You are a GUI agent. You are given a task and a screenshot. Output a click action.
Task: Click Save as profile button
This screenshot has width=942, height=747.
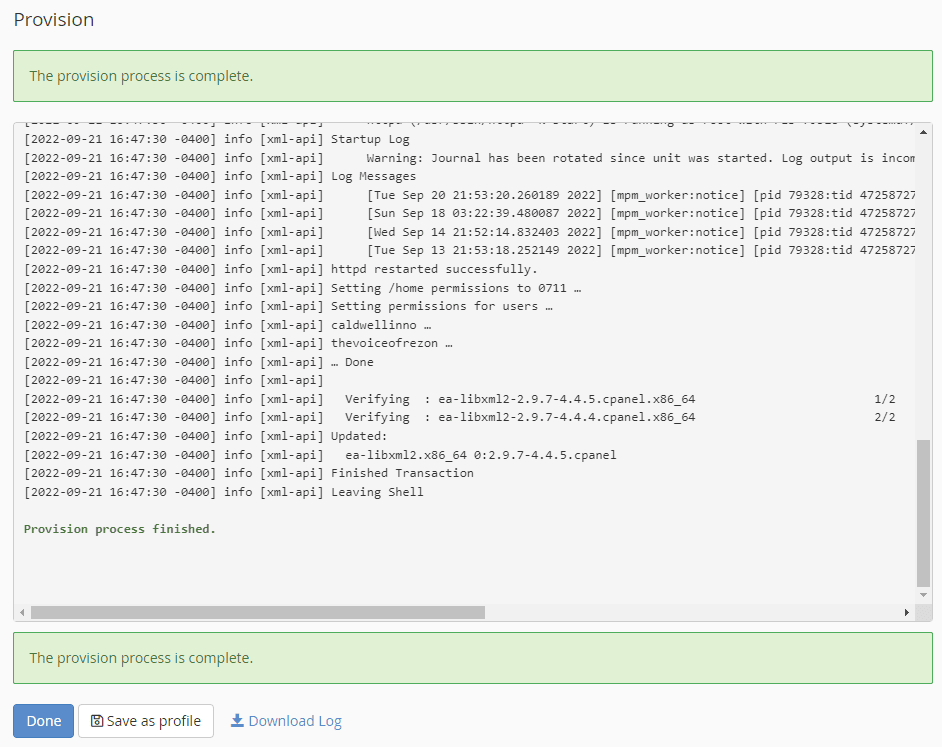point(146,721)
